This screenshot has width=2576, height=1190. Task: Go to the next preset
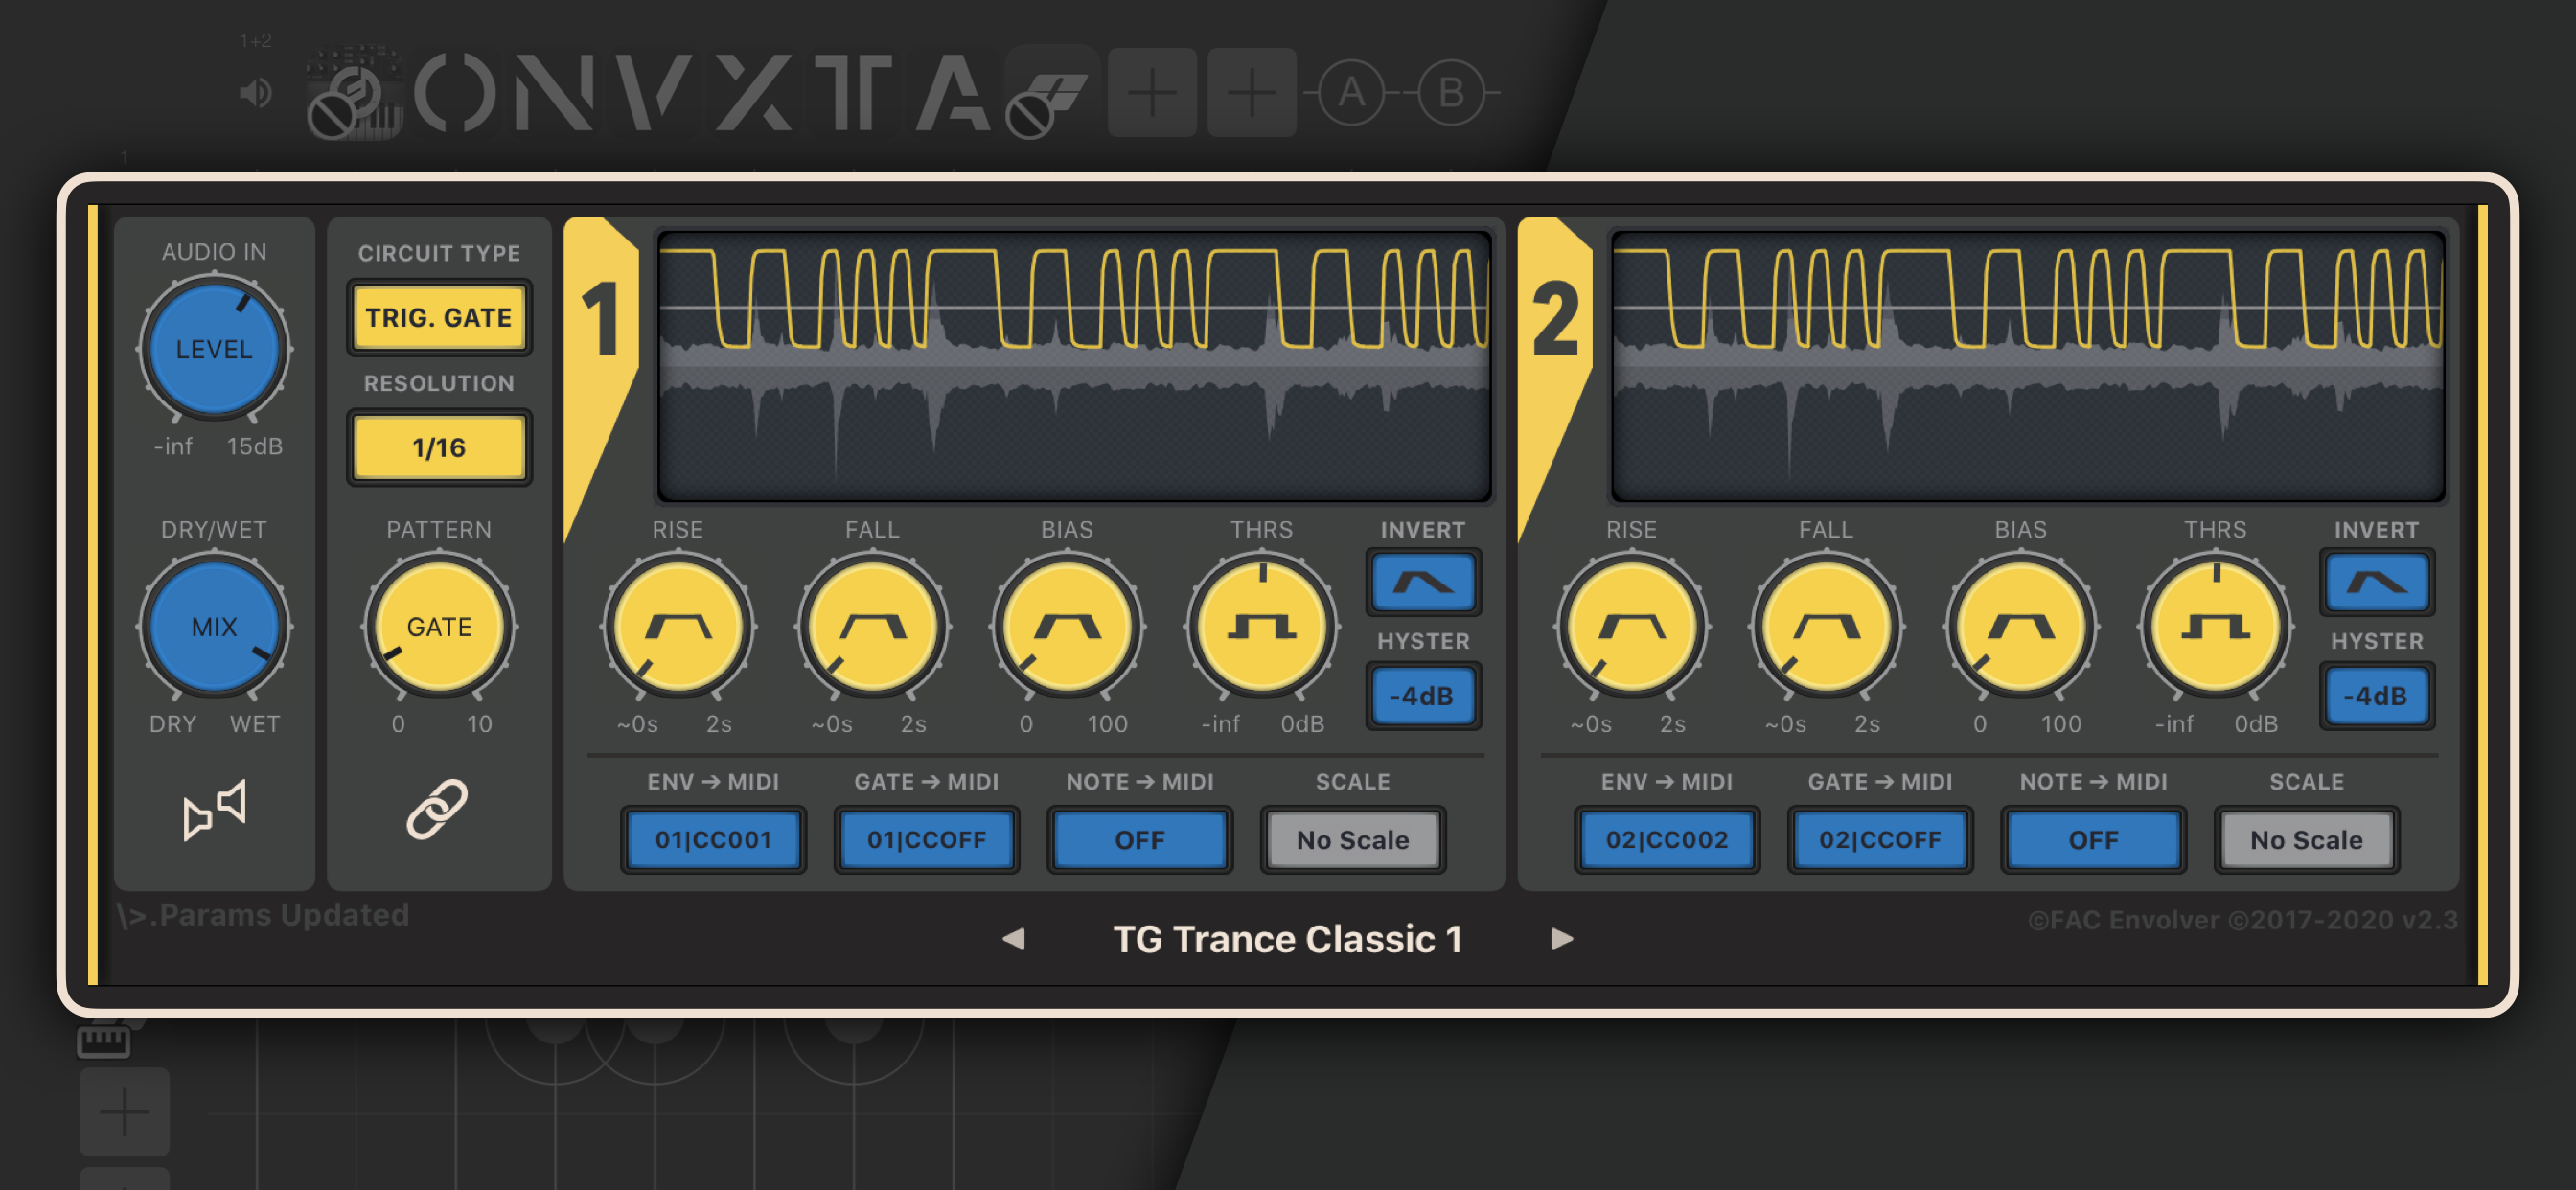pyautogui.click(x=1562, y=938)
